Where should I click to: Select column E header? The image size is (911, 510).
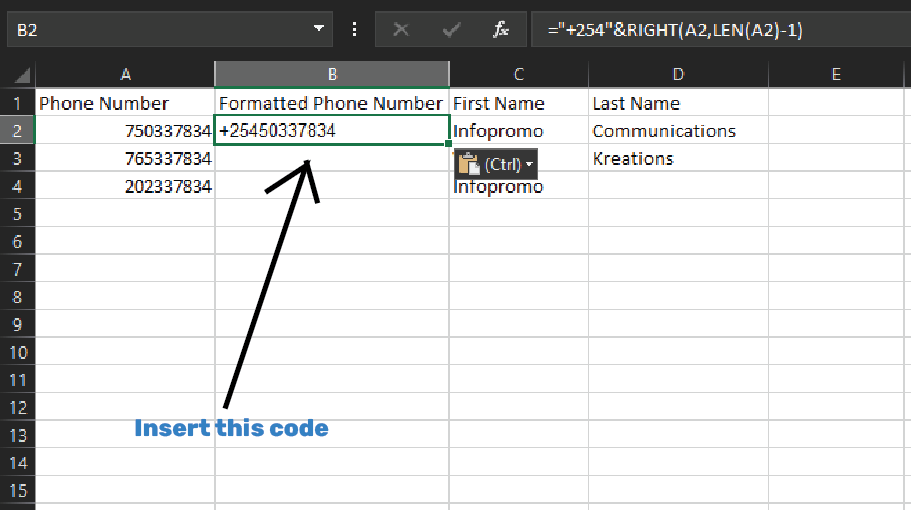tap(836, 74)
